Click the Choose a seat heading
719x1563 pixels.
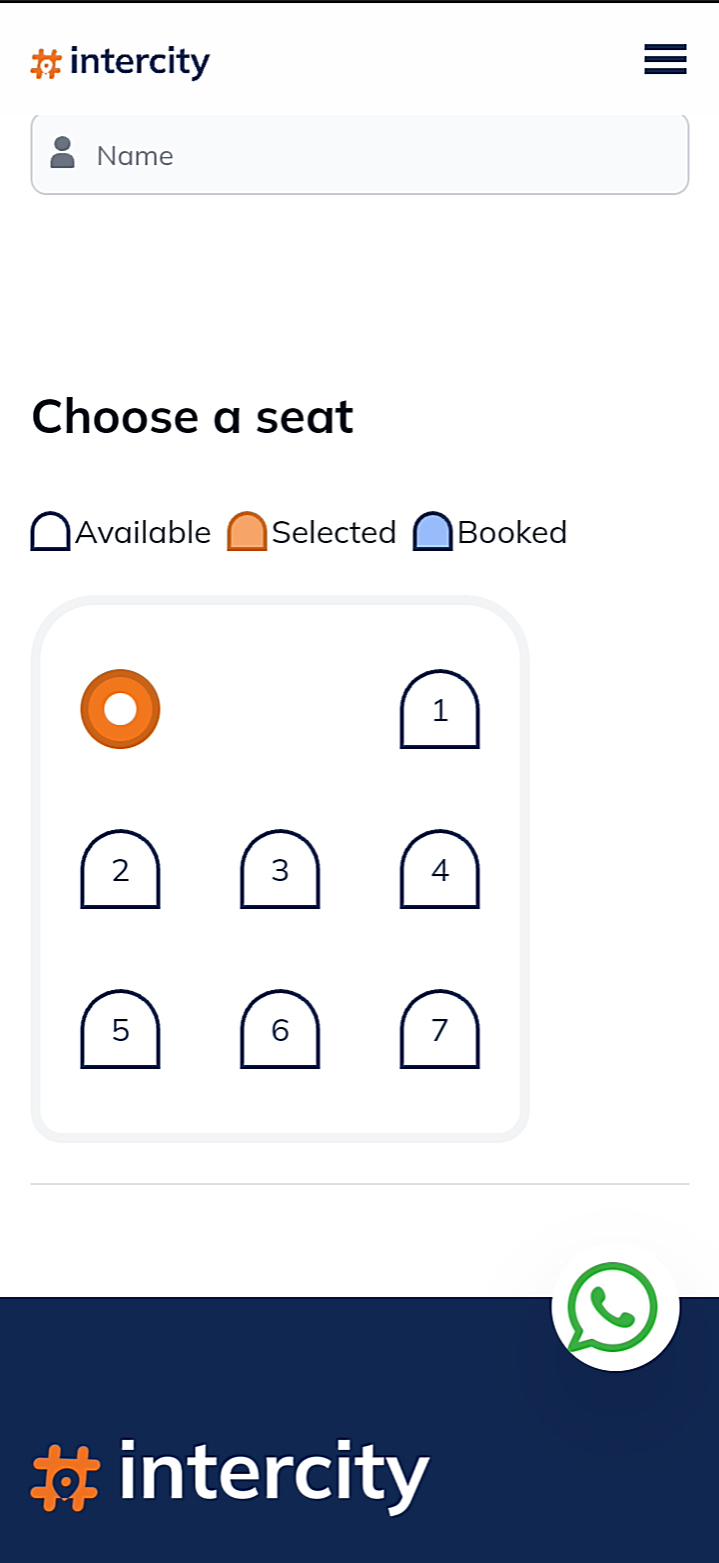coord(192,417)
